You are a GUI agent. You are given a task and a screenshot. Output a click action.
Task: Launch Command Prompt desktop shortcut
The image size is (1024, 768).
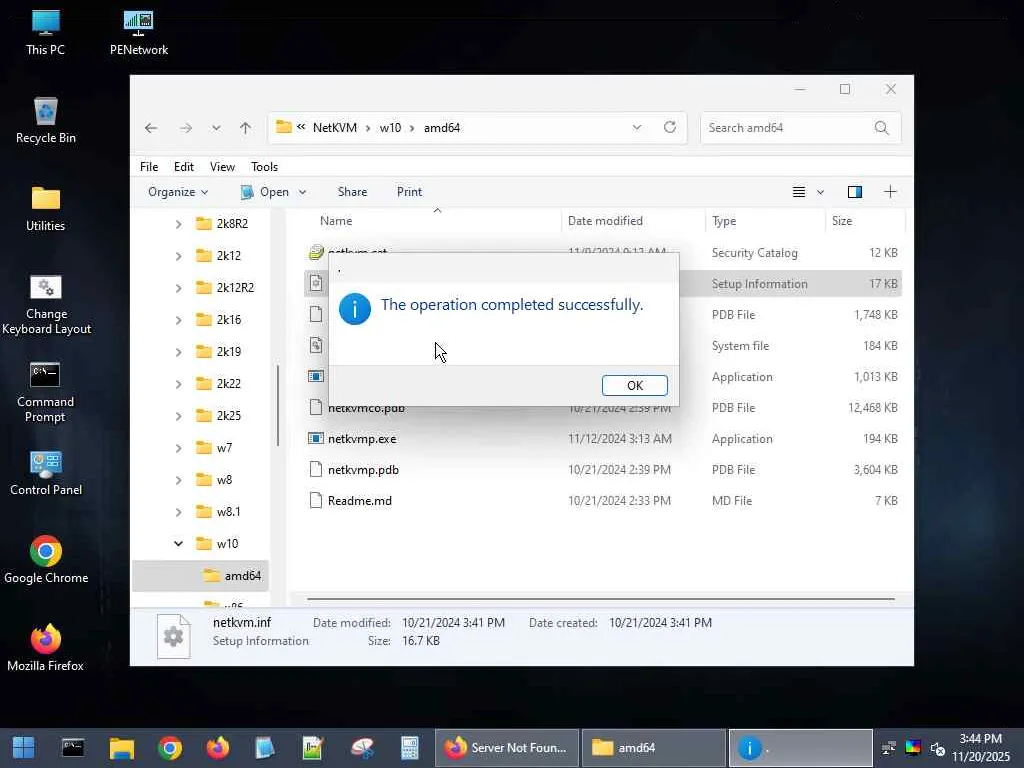pos(46,392)
